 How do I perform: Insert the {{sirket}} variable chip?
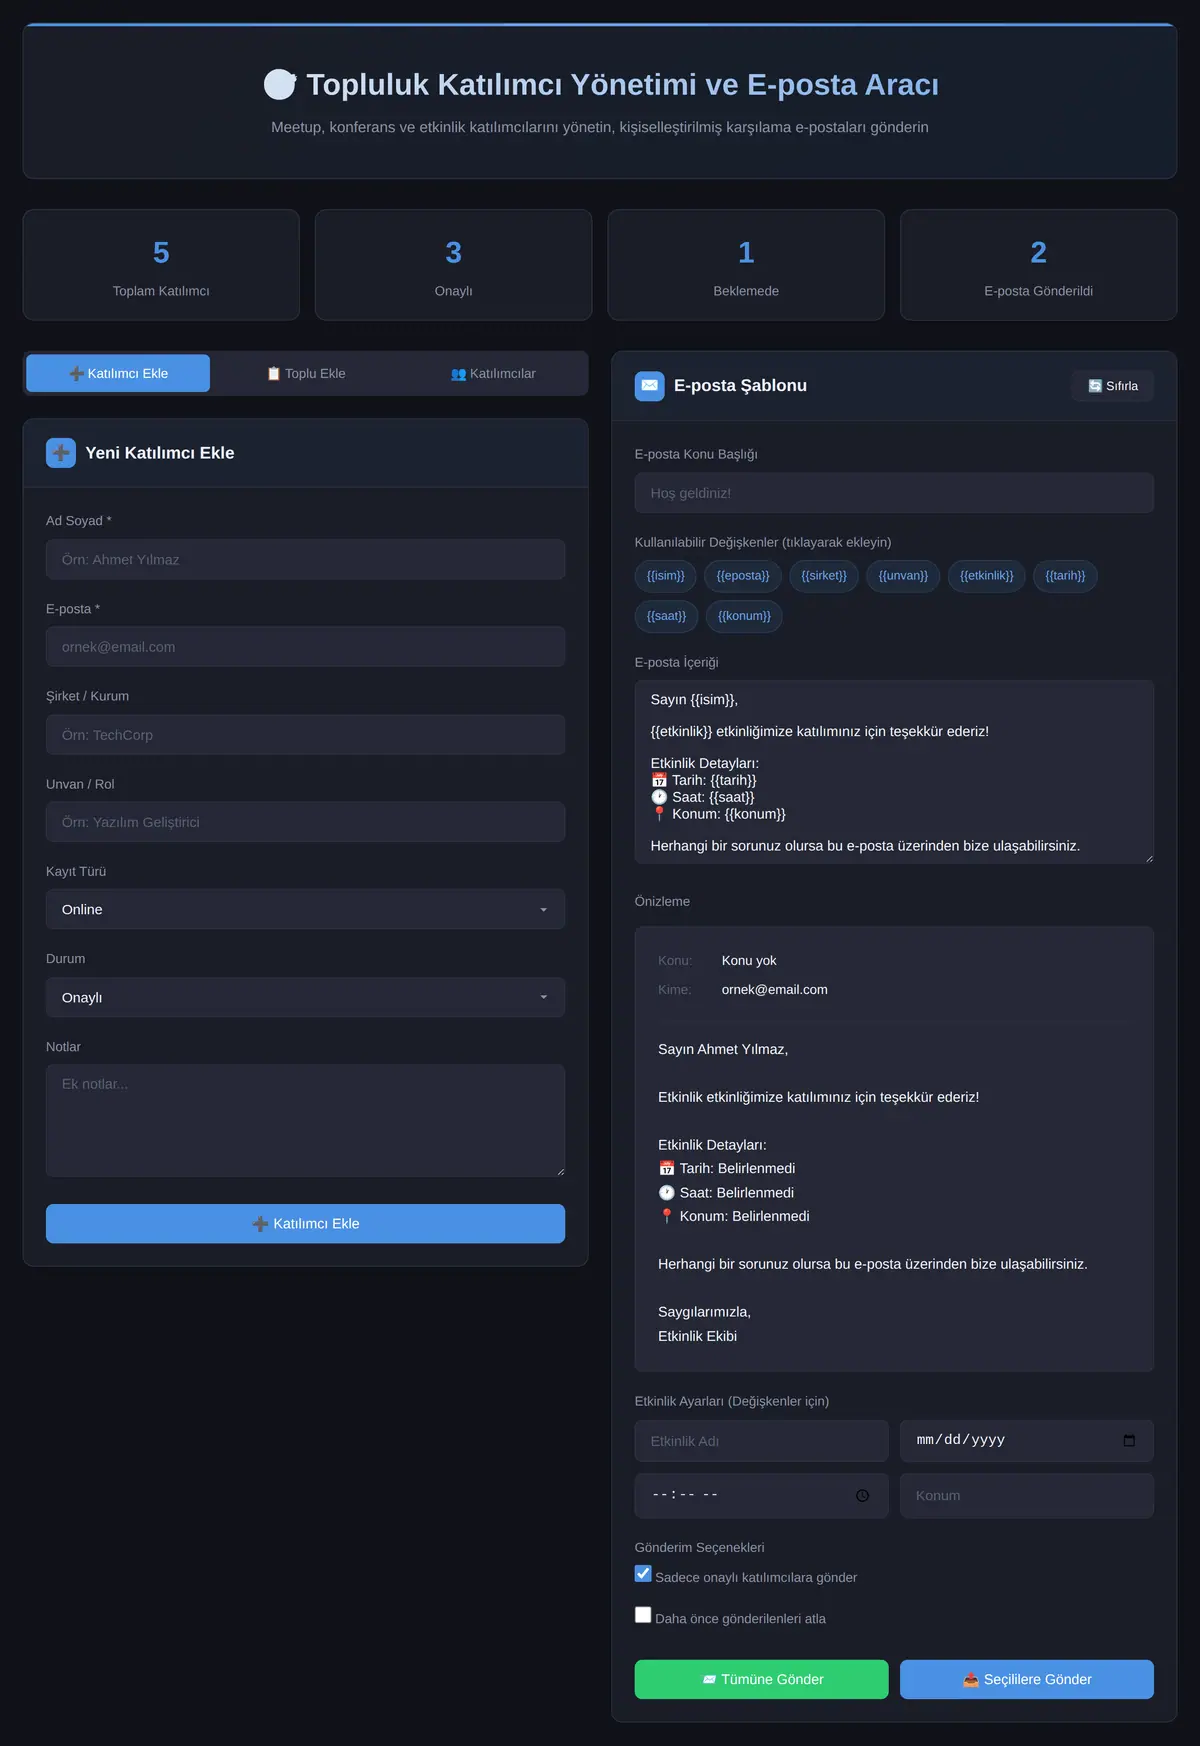pos(824,576)
